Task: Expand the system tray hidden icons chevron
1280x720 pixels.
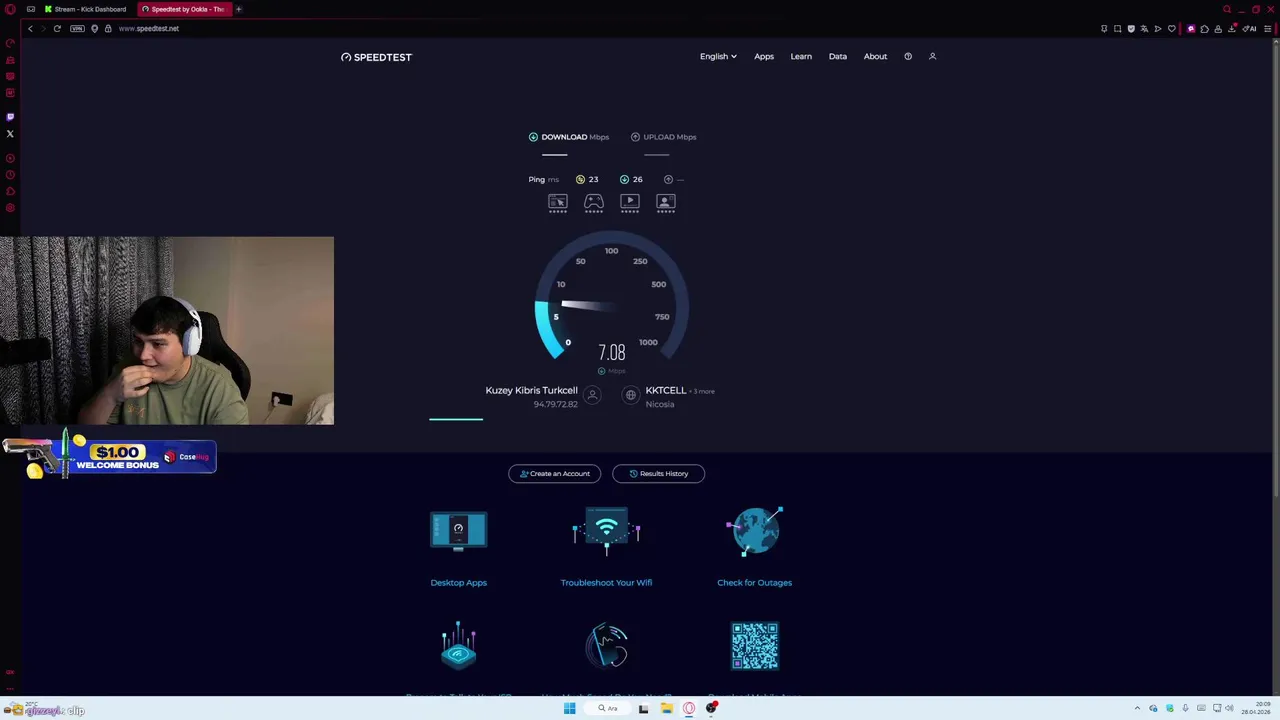Action: [1137, 709]
